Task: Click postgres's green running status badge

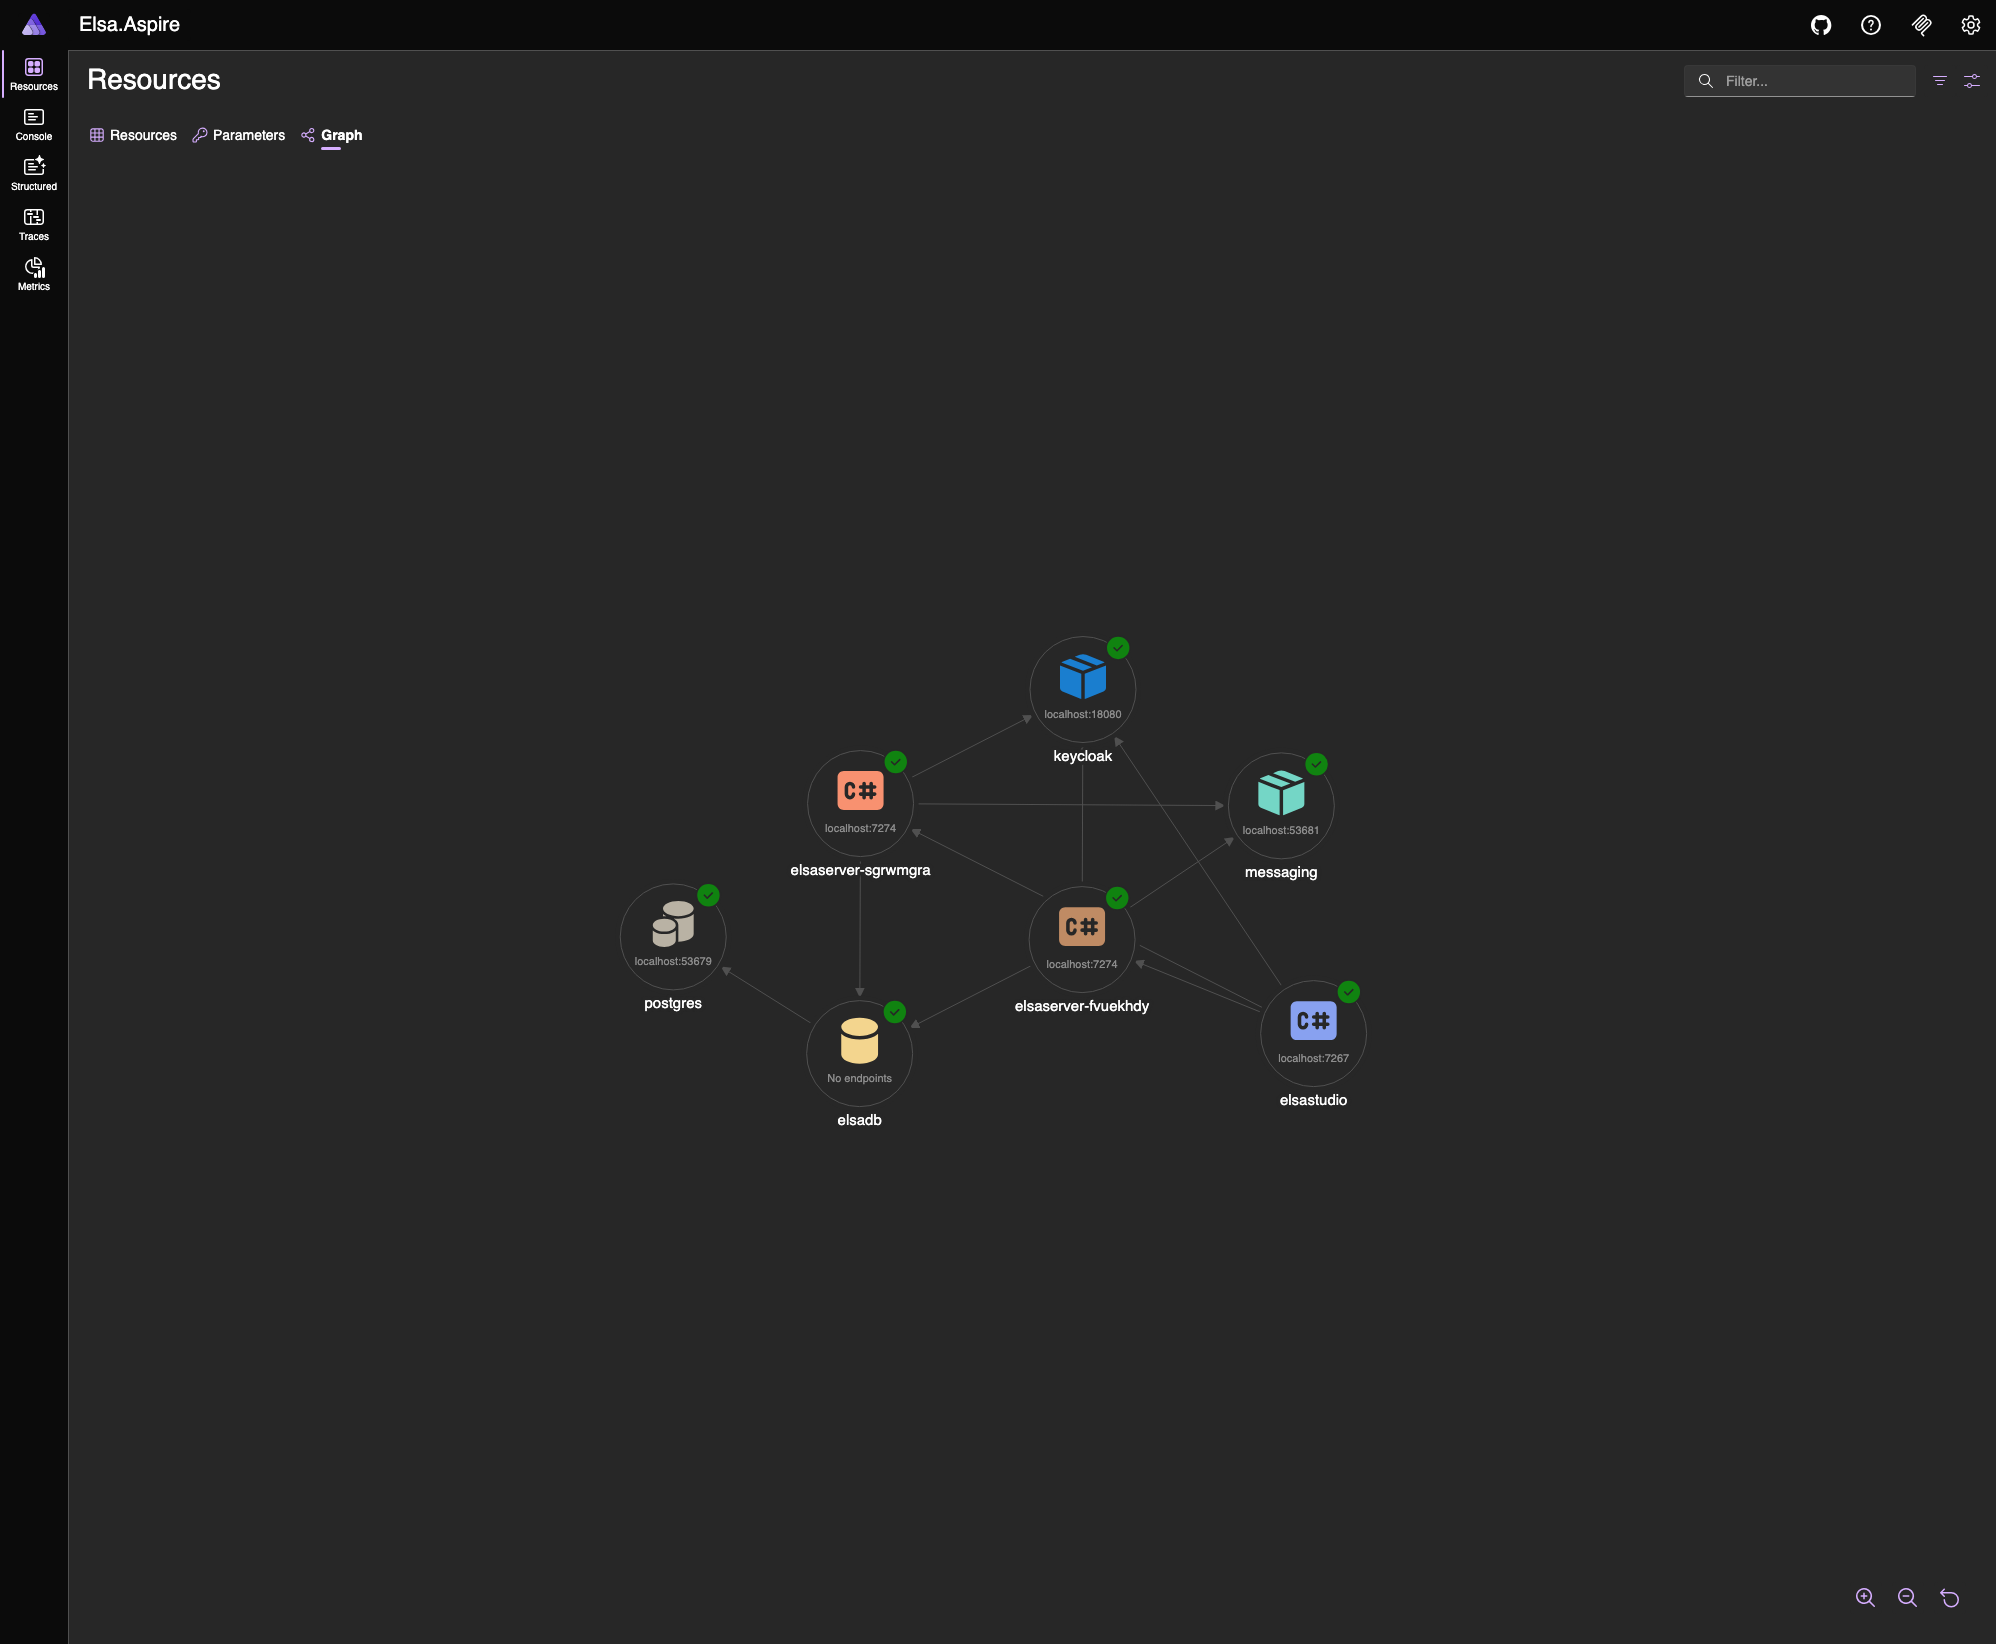Action: (x=708, y=895)
